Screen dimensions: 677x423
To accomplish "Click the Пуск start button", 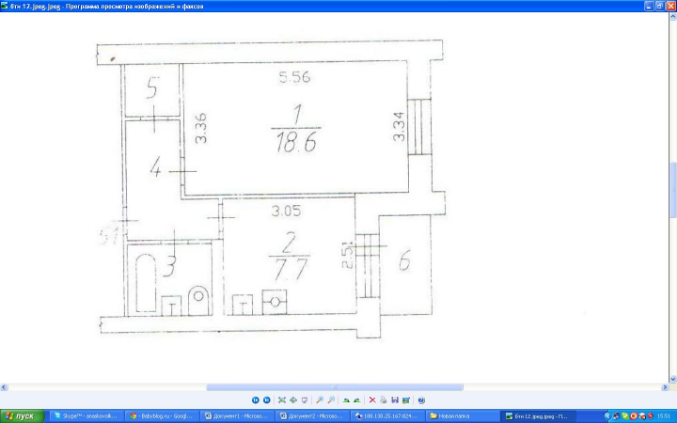I will 21,415.
